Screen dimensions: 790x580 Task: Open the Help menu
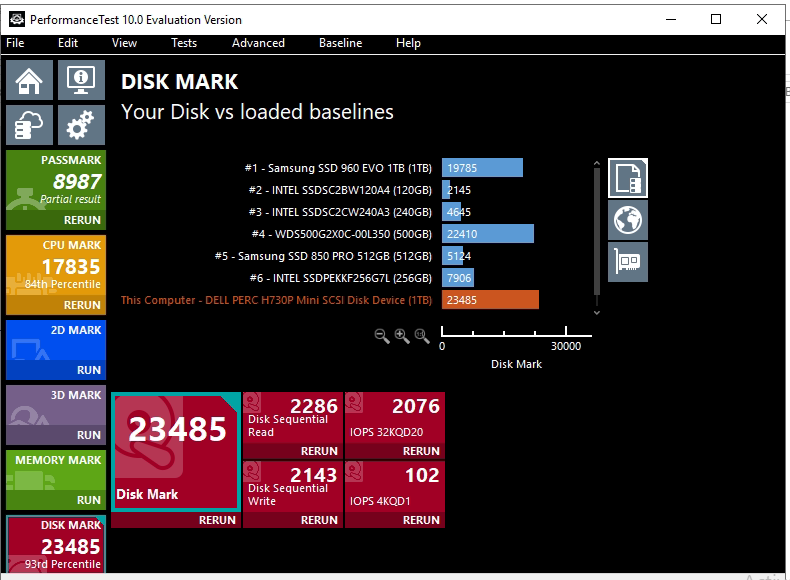(x=408, y=43)
